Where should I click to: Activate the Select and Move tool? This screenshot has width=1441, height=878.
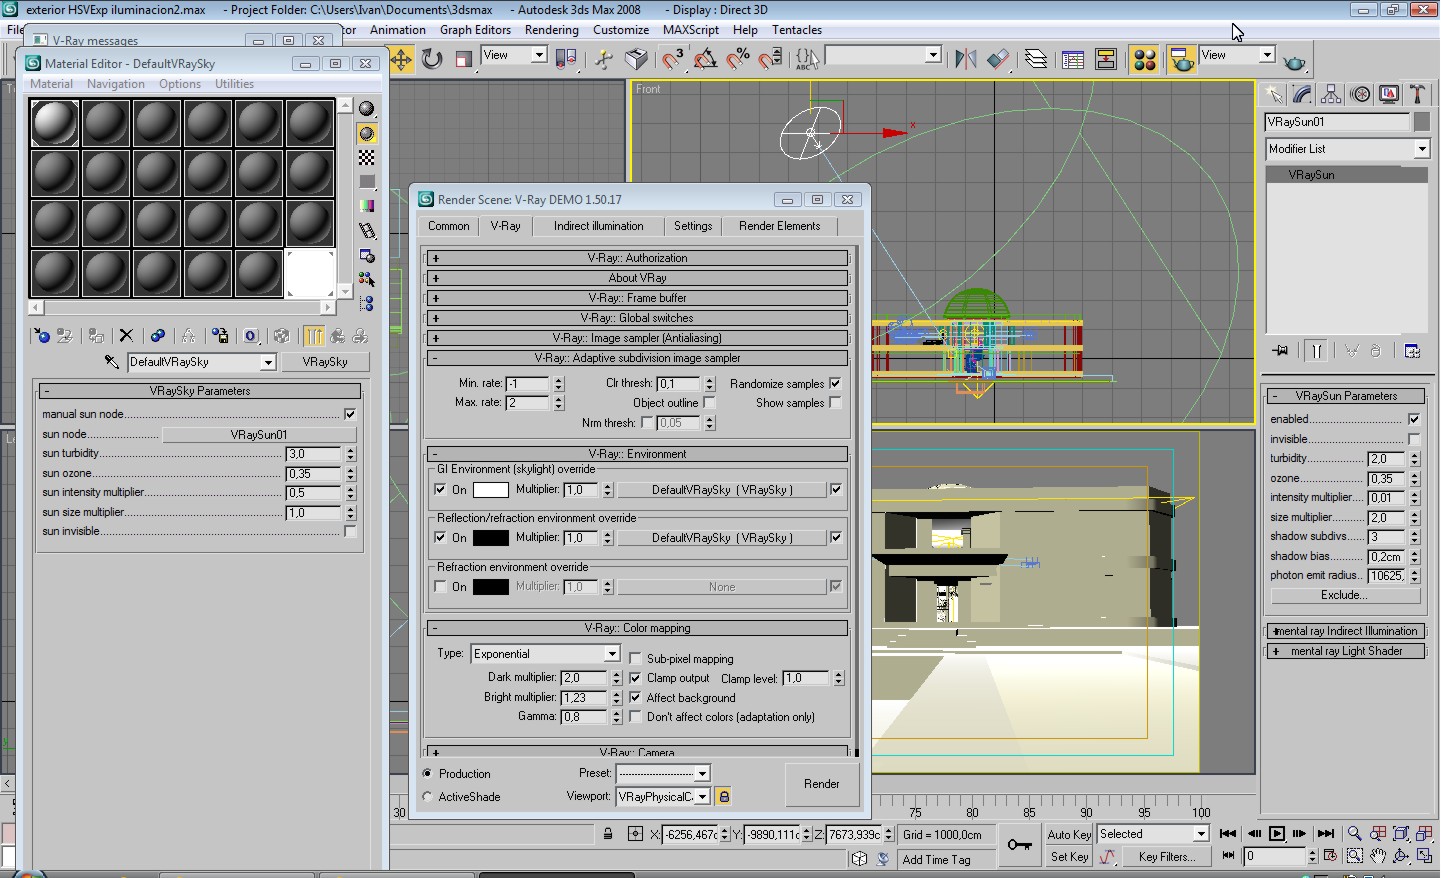click(401, 60)
